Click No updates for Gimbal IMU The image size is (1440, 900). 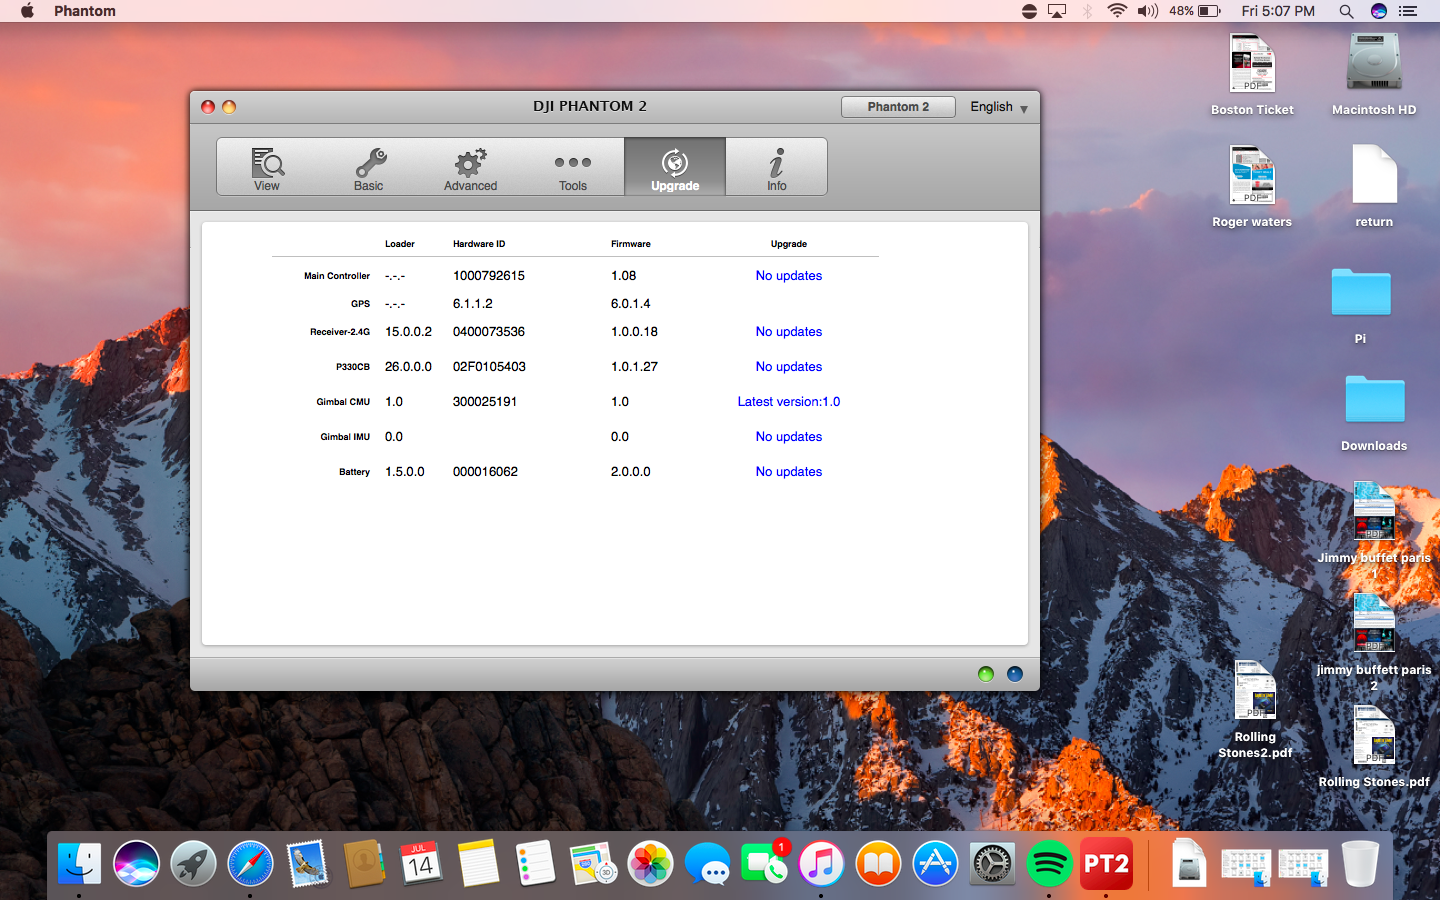coord(789,437)
